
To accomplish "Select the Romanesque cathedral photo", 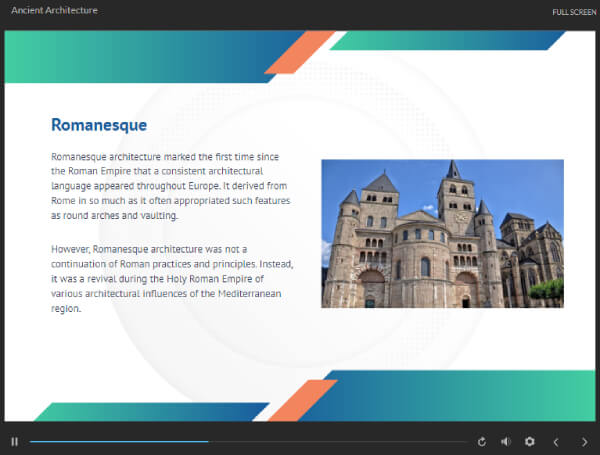I will tap(442, 233).
